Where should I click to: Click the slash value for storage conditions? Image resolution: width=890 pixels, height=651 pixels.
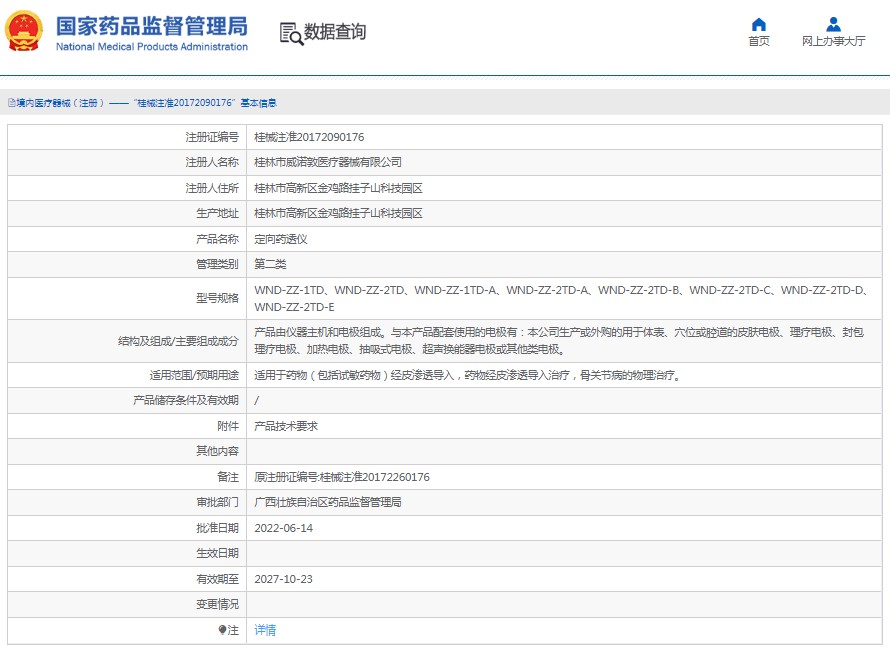tap(257, 401)
